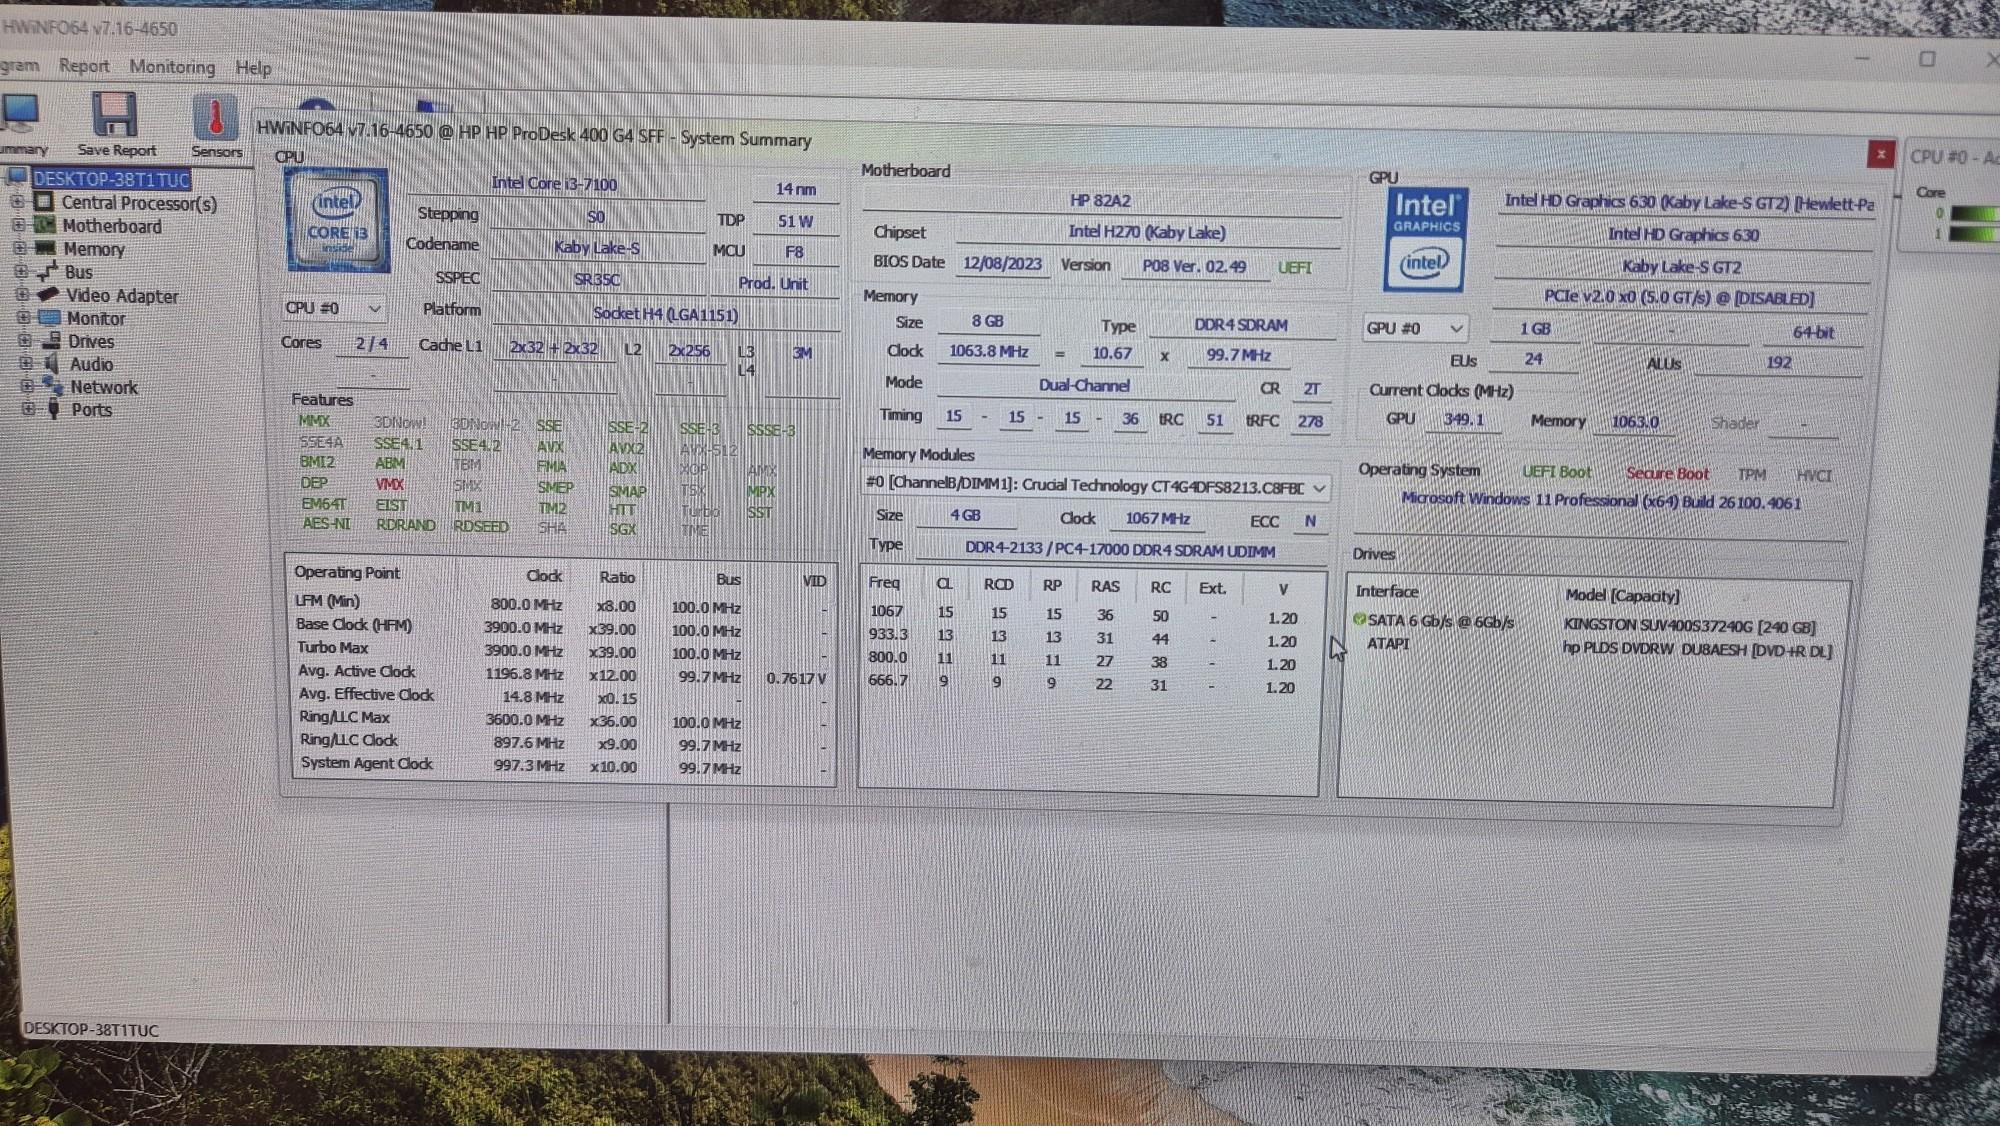
Task: Click the Bus tree icon
Action: pos(47,271)
